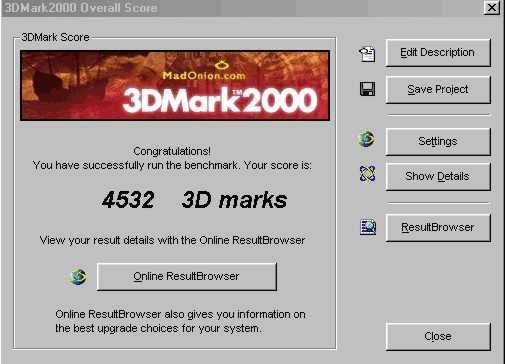Choose the Save Project button
Screen dimensions: 505x364
[x=438, y=89]
